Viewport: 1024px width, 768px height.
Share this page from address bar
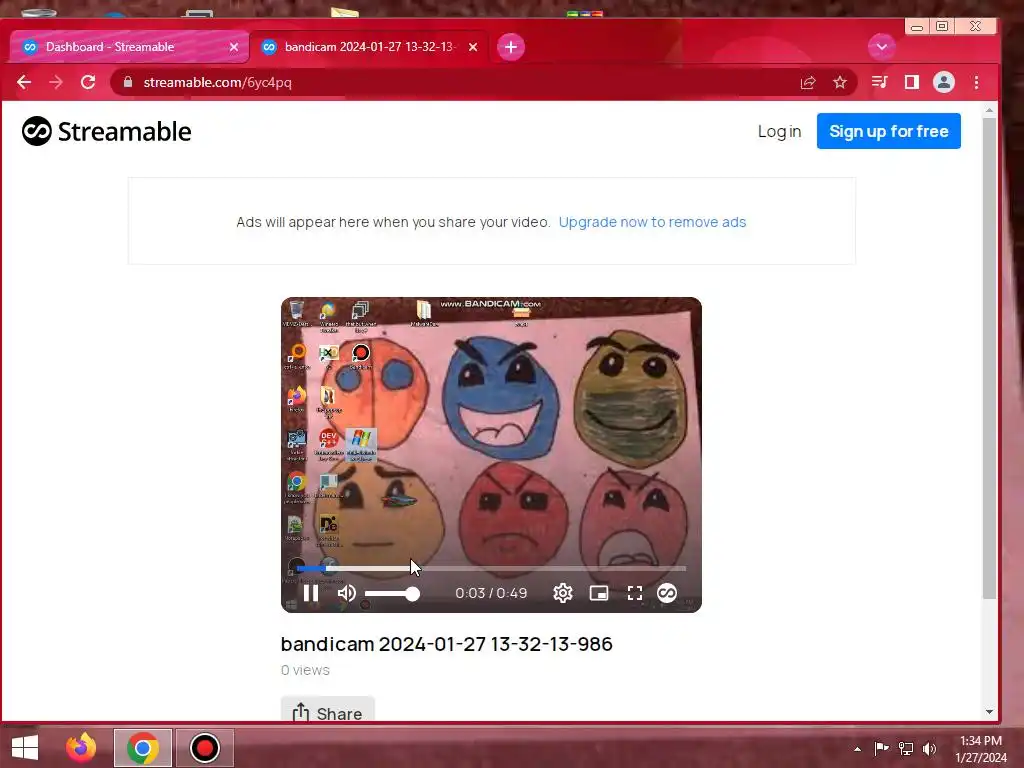[808, 82]
